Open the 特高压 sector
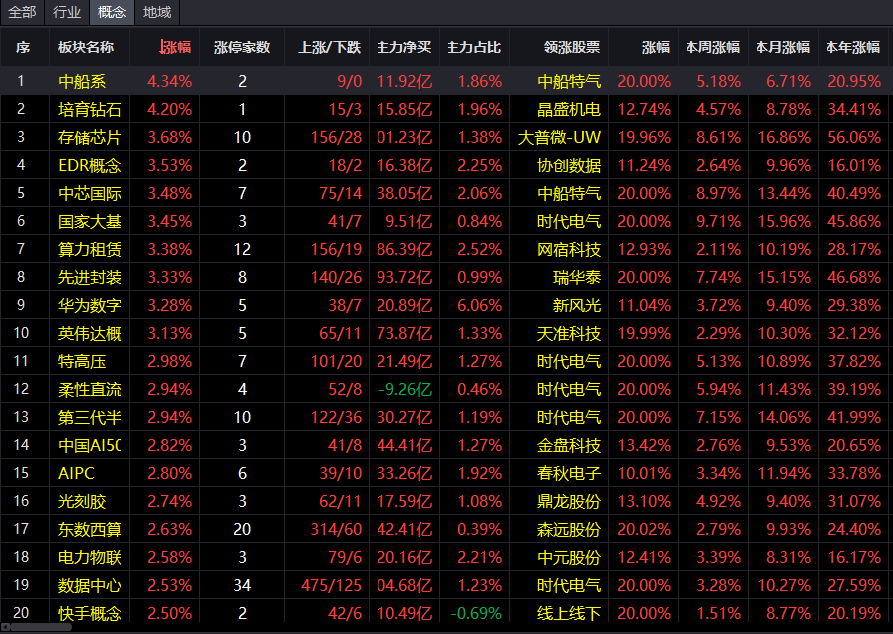The height and width of the screenshot is (634, 893). click(82, 361)
